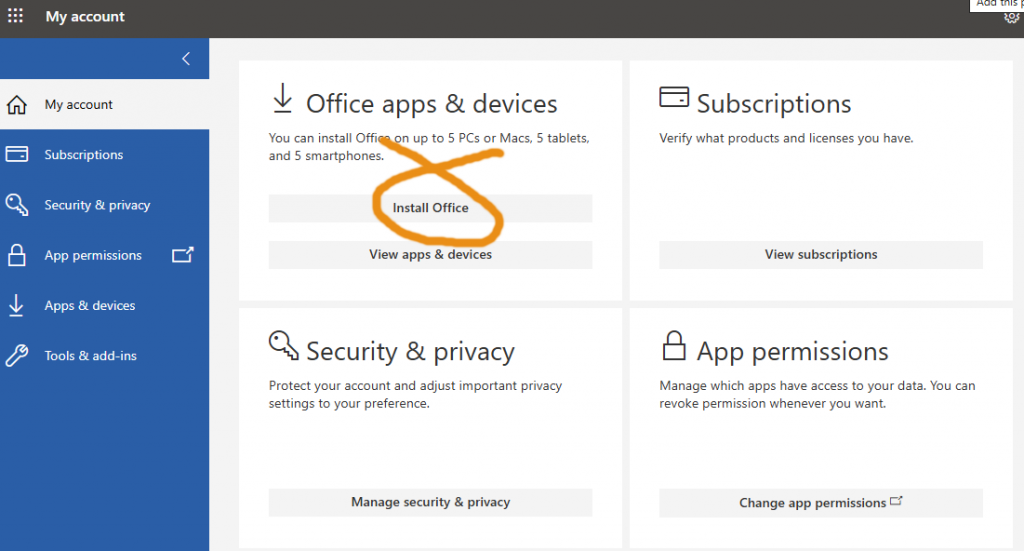The image size is (1024, 551).
Task: Click the external link icon beside App permissions
Action: [x=182, y=255]
